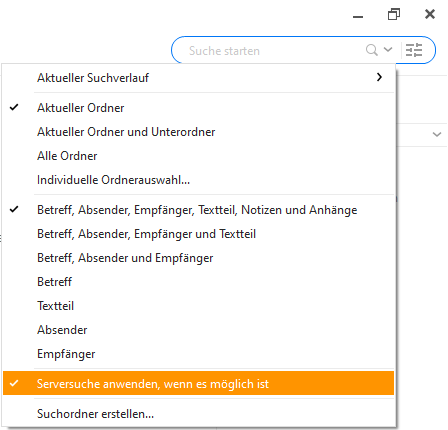Select the checked Aktueller Ordner option
Viewport: 448px width, 430px height.
[x=198, y=108]
